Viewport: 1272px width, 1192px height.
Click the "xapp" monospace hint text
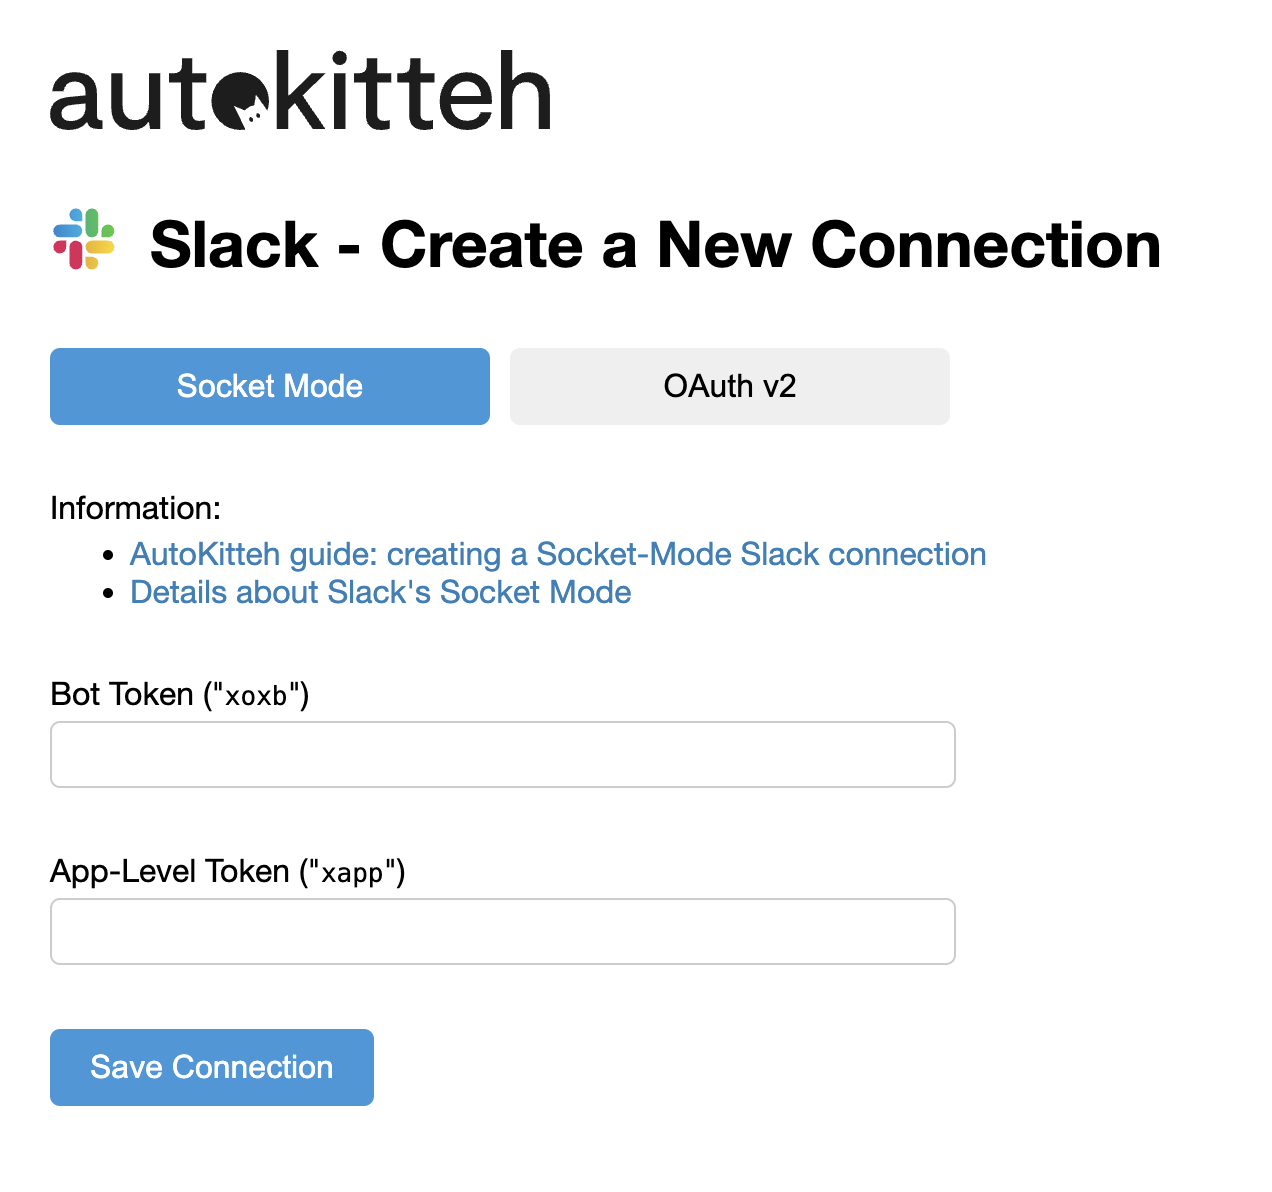[x=352, y=873]
